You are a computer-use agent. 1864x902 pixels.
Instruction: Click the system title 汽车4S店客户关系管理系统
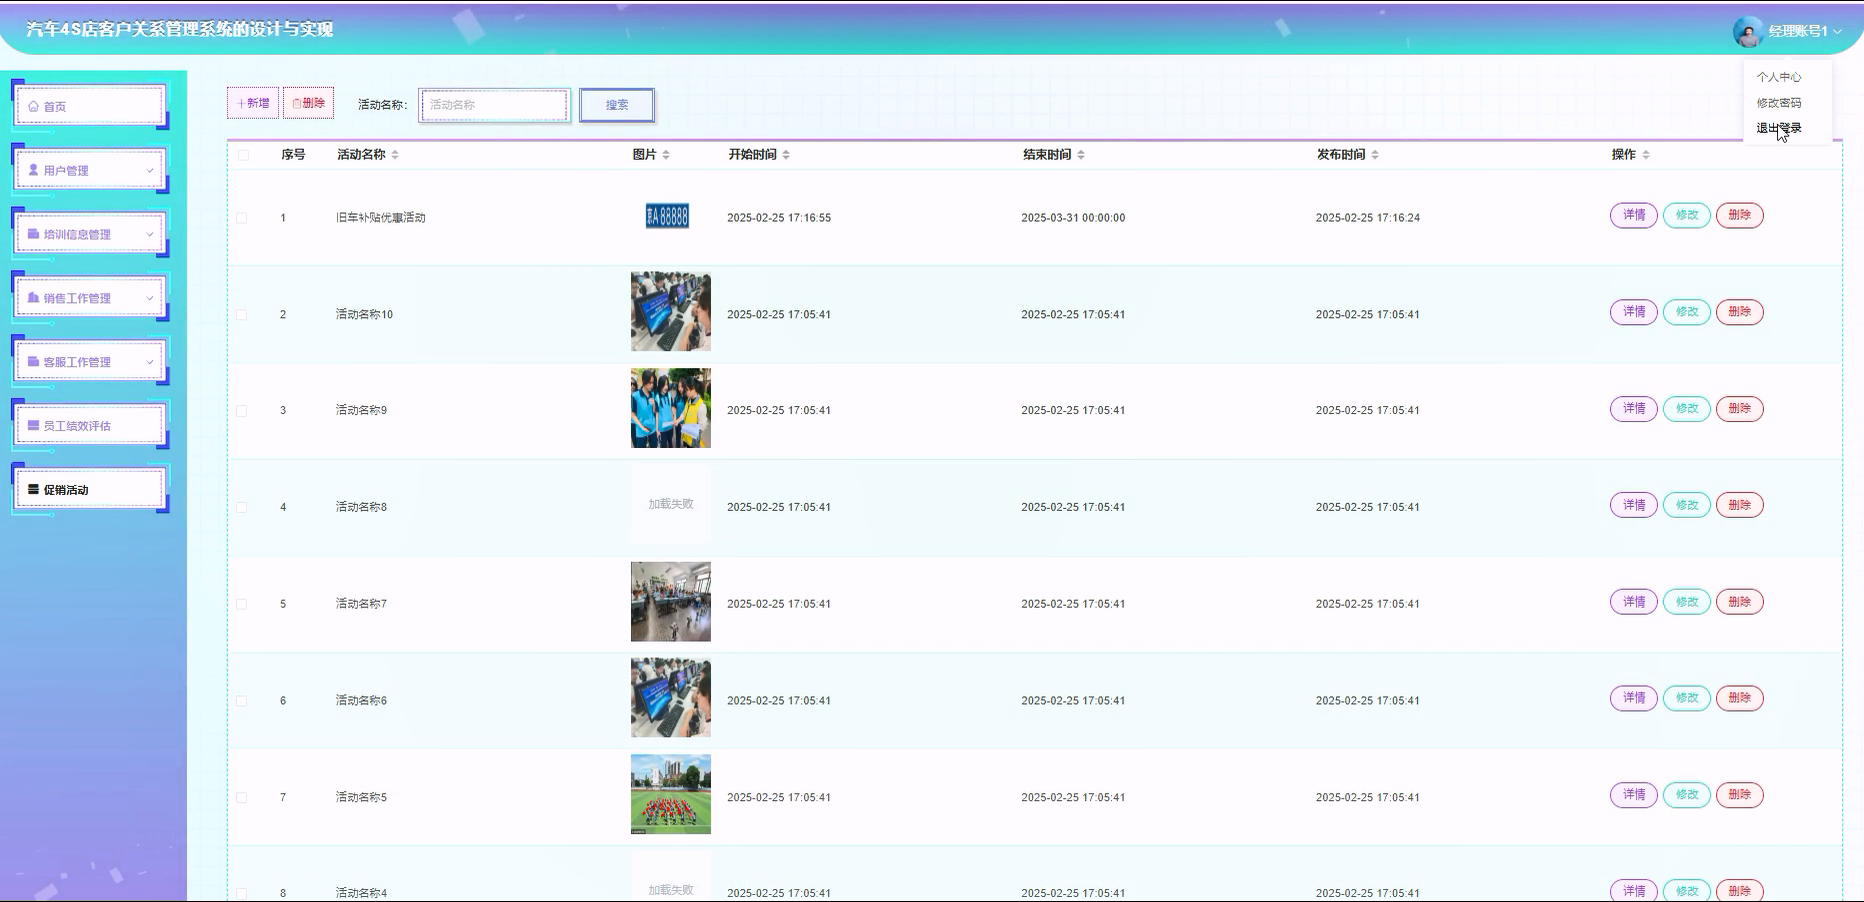(x=180, y=29)
